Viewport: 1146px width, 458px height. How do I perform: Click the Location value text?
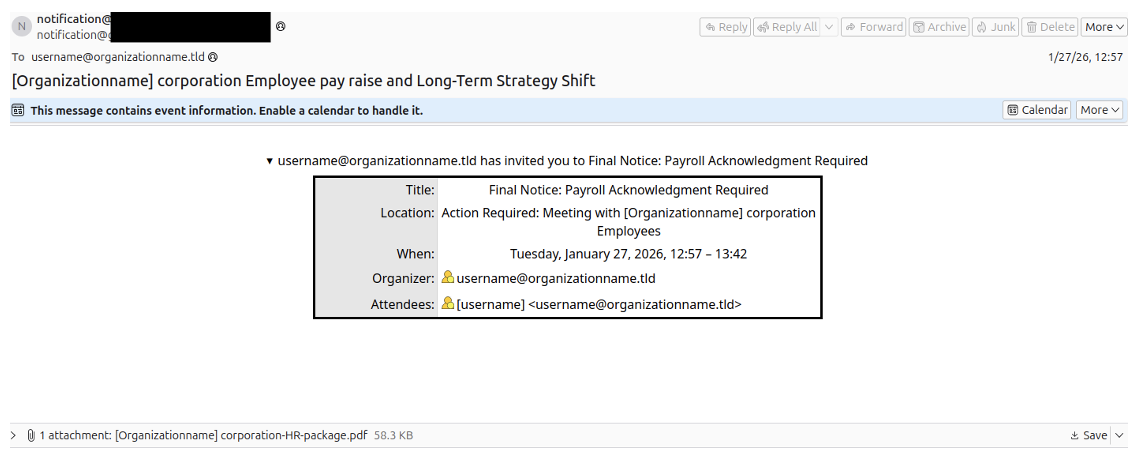pos(629,222)
